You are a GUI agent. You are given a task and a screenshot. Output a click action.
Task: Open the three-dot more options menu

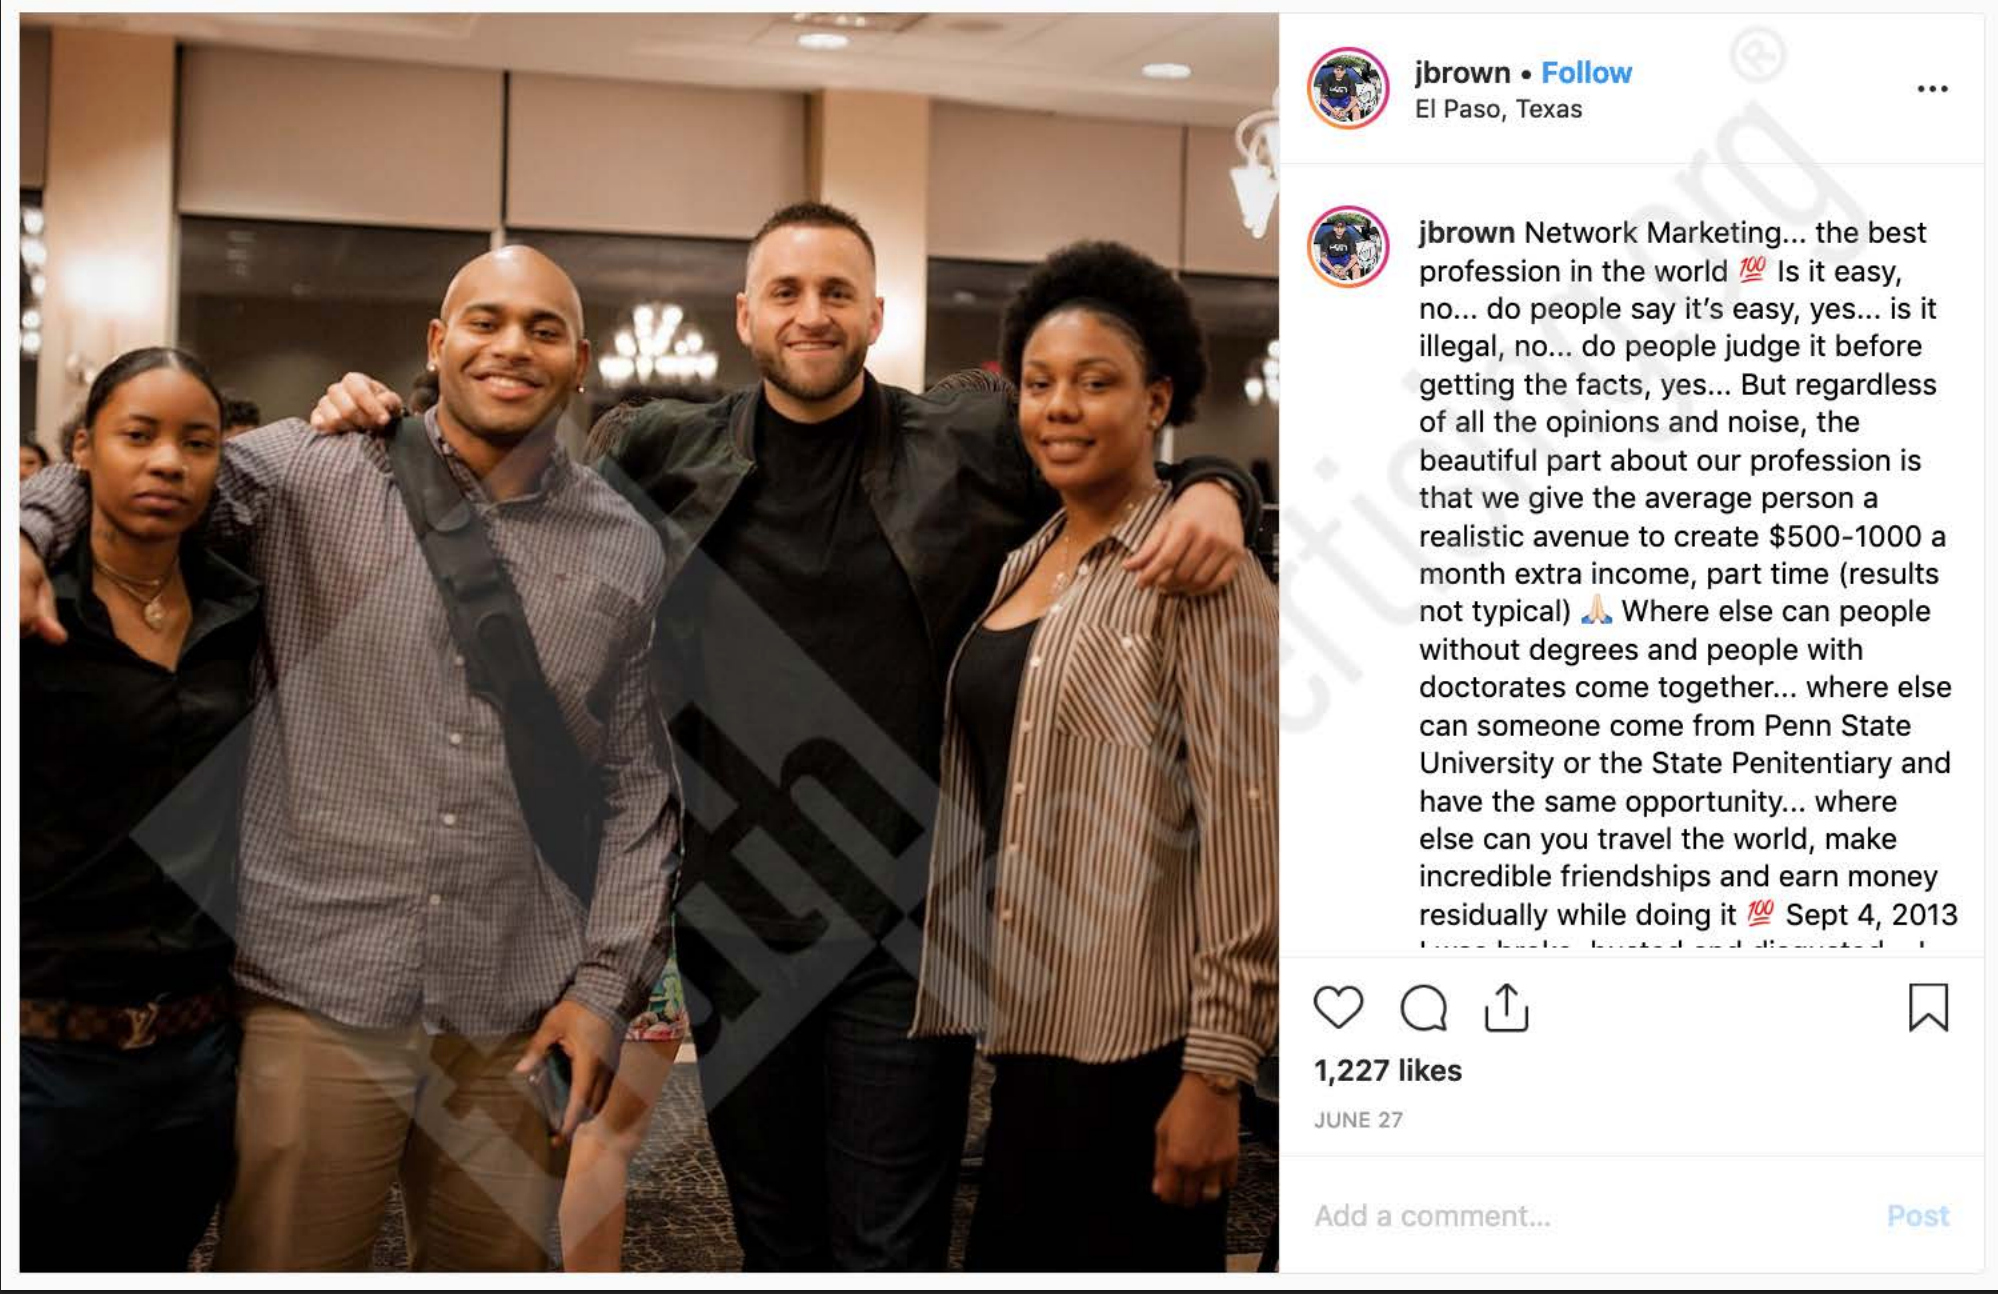tap(1932, 89)
